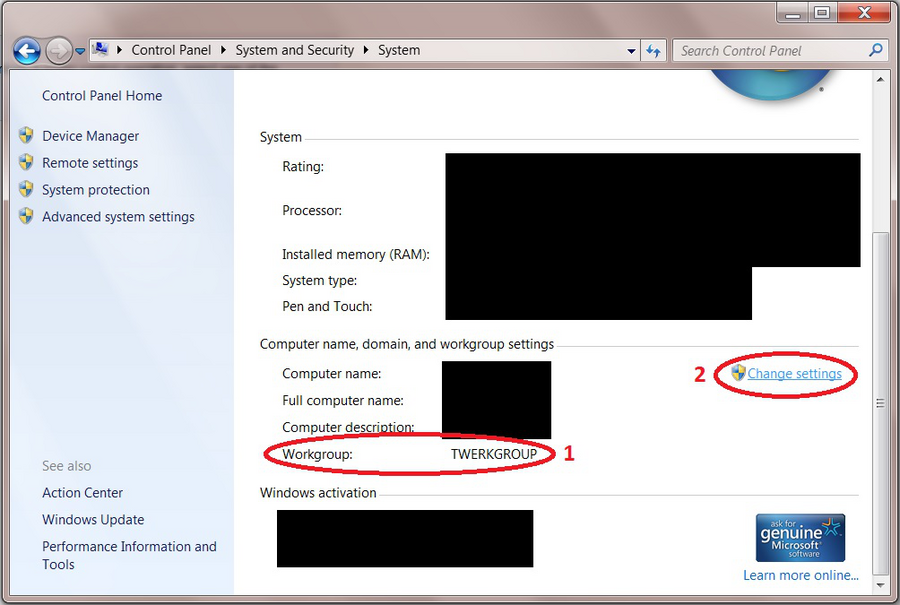900x605 pixels.
Task: Click the shield icon beside Device Manager
Action: click(27, 136)
